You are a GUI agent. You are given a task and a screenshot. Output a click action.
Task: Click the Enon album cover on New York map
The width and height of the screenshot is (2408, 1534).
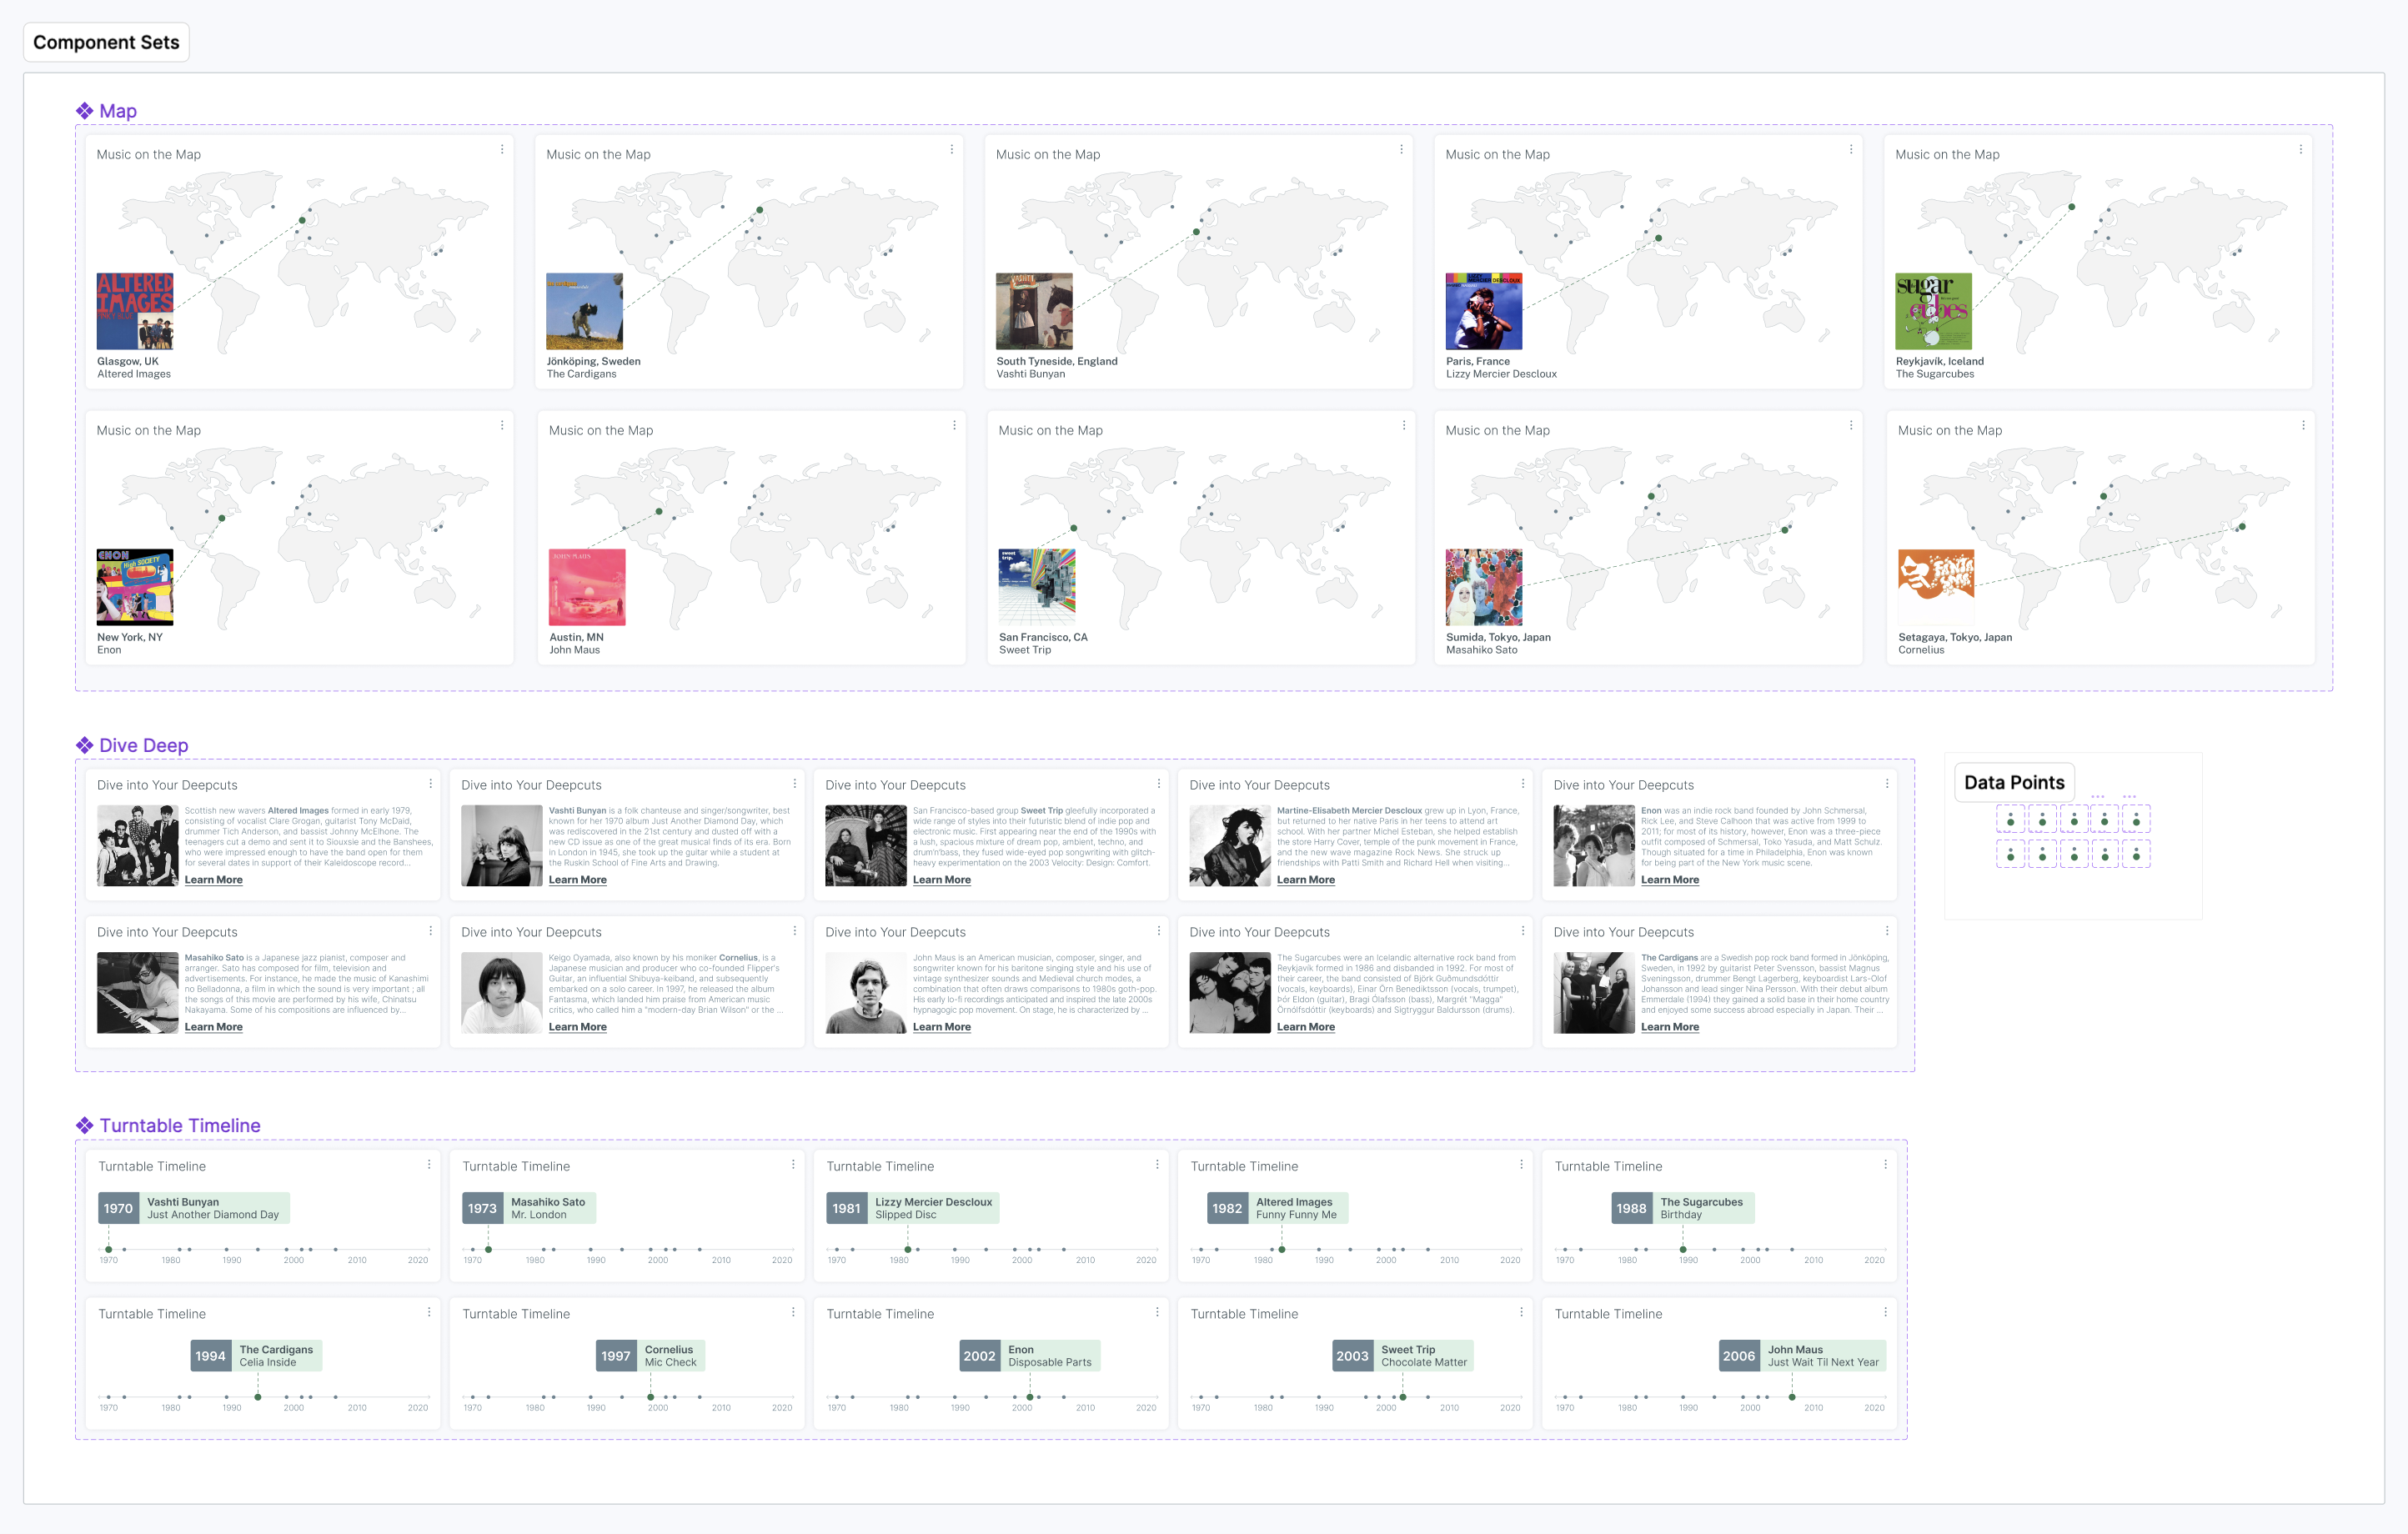[x=135, y=587]
